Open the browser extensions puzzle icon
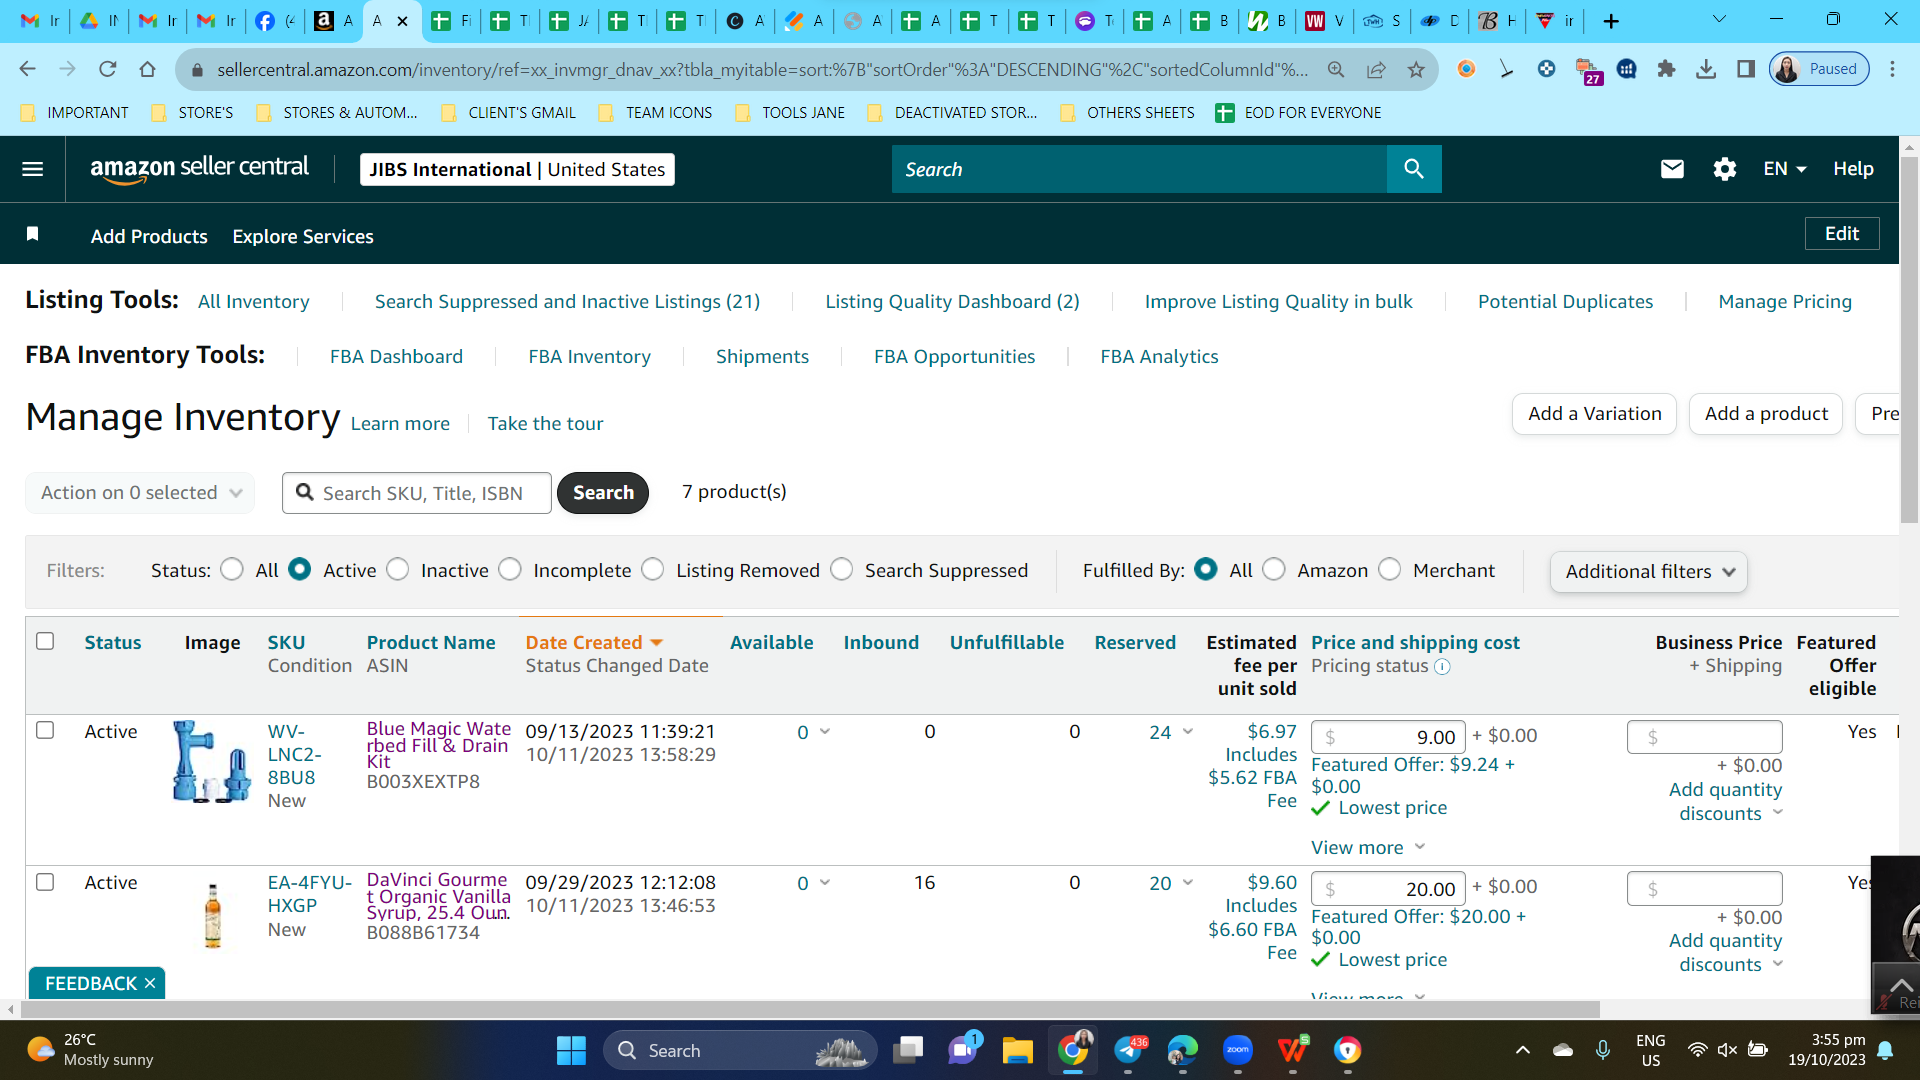Screen dimensions: 1920x1080 pos(1666,69)
